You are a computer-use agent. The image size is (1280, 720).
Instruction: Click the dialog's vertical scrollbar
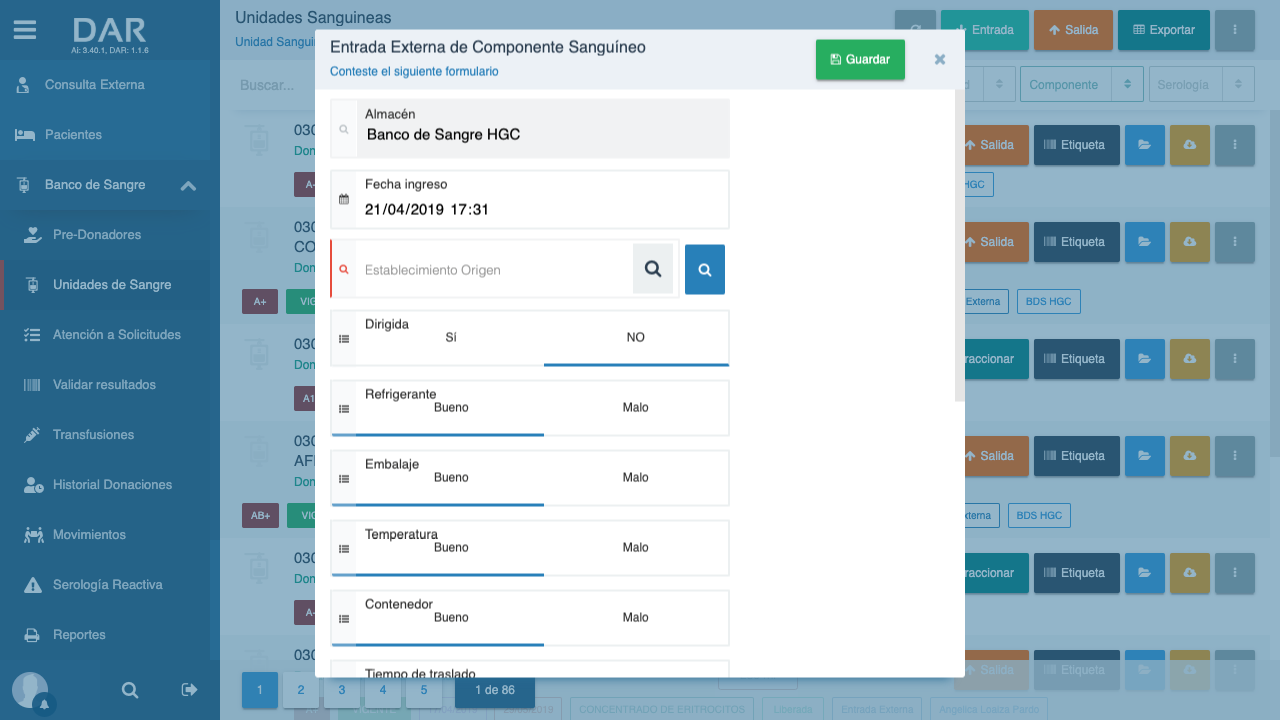tap(960, 245)
